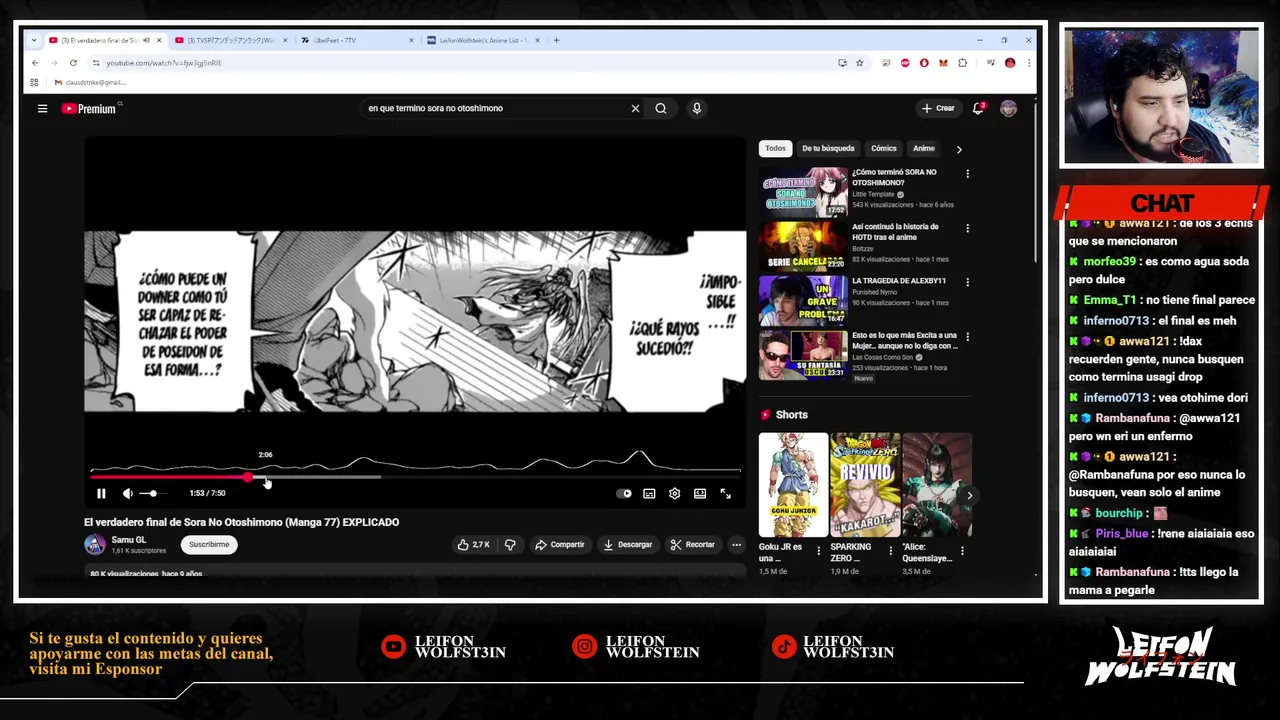Screen dimensions: 1280x720
Task: Open the HOTD history video thumbnail
Action: (803, 246)
